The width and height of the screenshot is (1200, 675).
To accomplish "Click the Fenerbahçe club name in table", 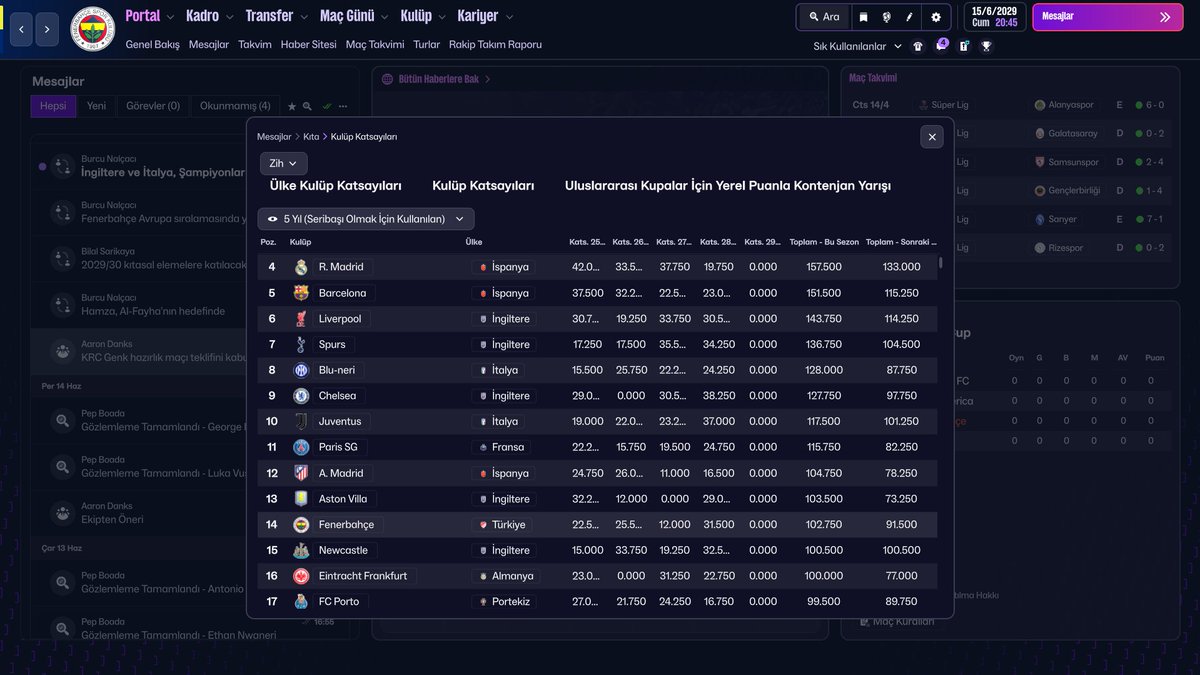I will [346, 525].
